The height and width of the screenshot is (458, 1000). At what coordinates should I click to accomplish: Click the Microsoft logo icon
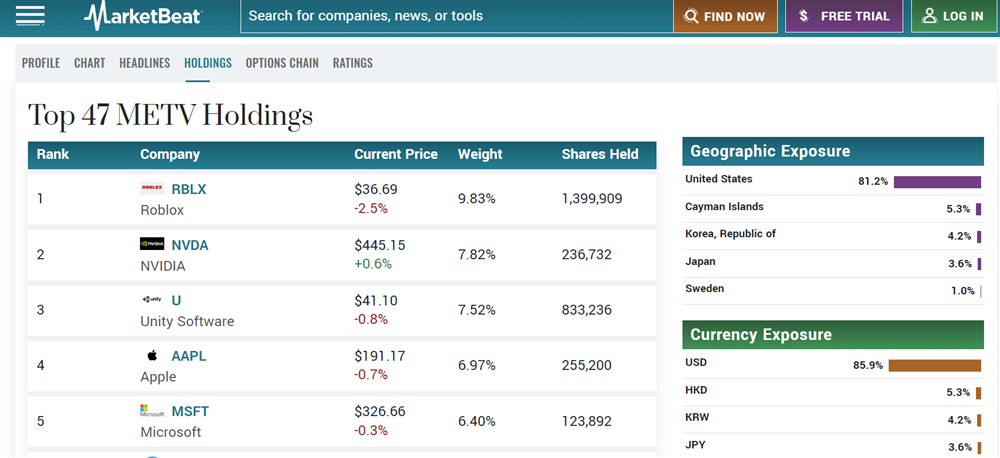152,411
